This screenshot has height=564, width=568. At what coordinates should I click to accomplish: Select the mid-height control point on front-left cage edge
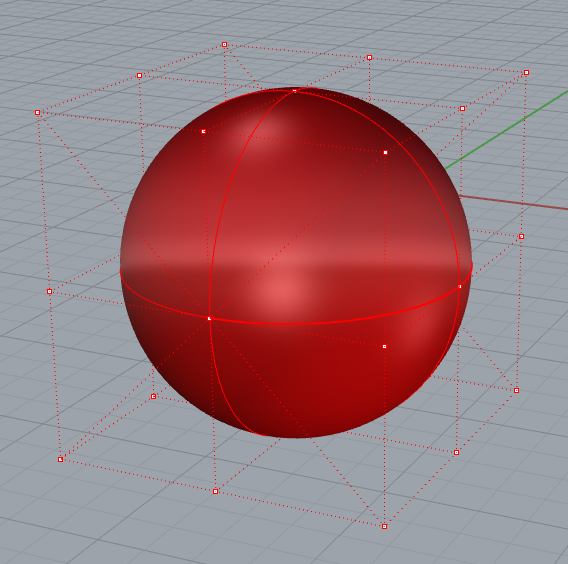click(x=50, y=291)
